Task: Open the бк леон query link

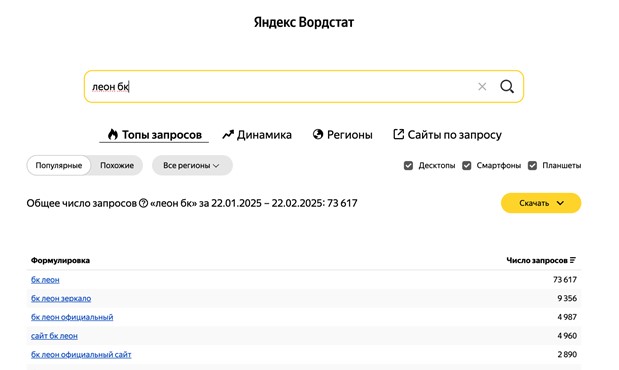Action: (45, 280)
